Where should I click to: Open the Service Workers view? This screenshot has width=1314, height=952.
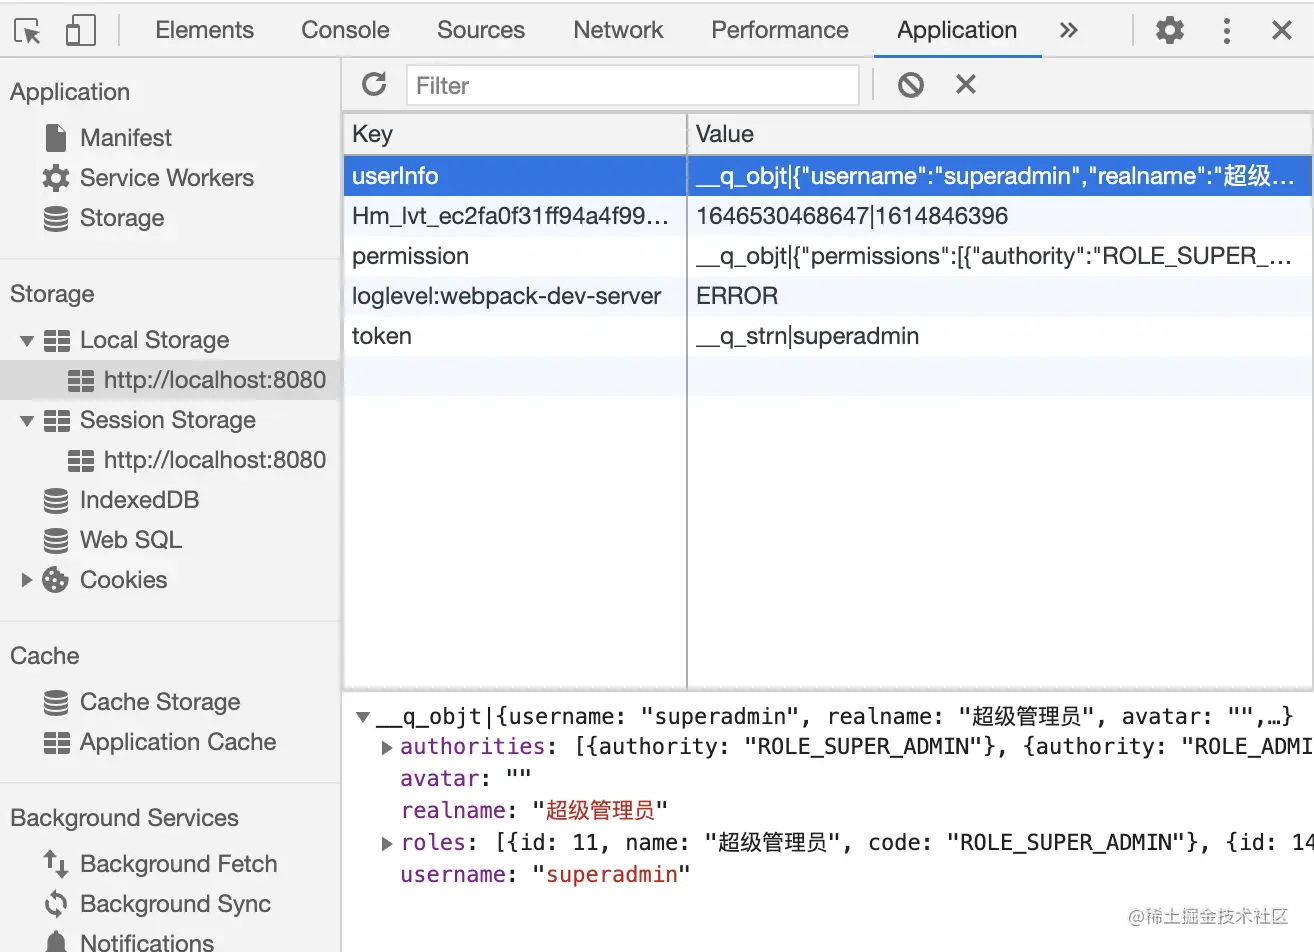click(166, 178)
